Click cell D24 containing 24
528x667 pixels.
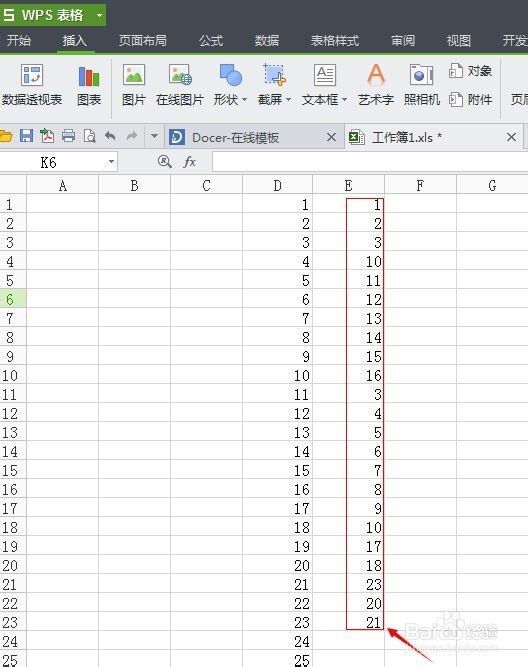tap(277, 641)
